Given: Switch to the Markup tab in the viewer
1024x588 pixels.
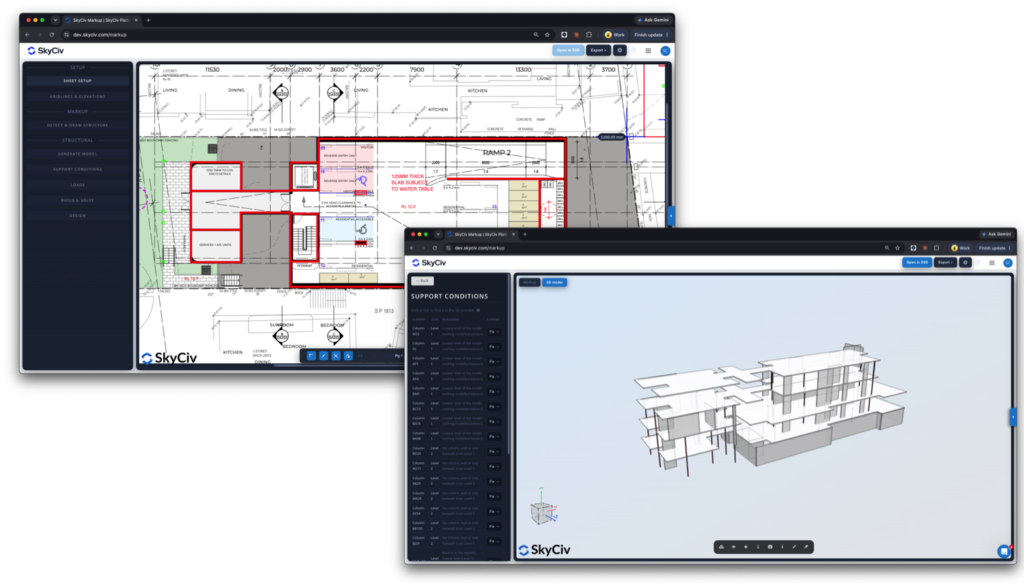Looking at the screenshot, I should point(530,282).
